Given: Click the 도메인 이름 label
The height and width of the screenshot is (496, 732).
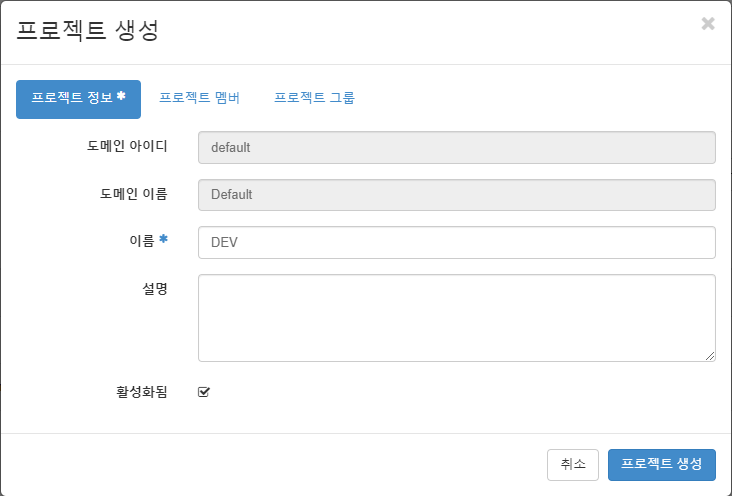Looking at the screenshot, I should point(134,194).
